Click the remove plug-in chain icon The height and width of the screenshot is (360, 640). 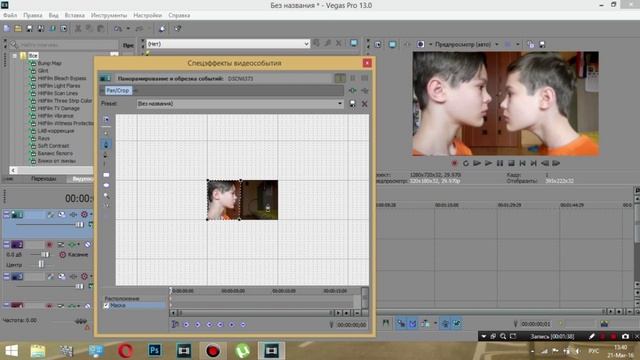364,90
